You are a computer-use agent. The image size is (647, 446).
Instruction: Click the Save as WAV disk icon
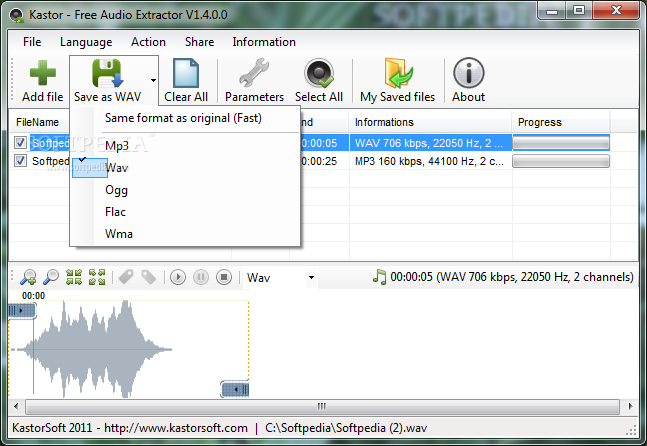(106, 73)
